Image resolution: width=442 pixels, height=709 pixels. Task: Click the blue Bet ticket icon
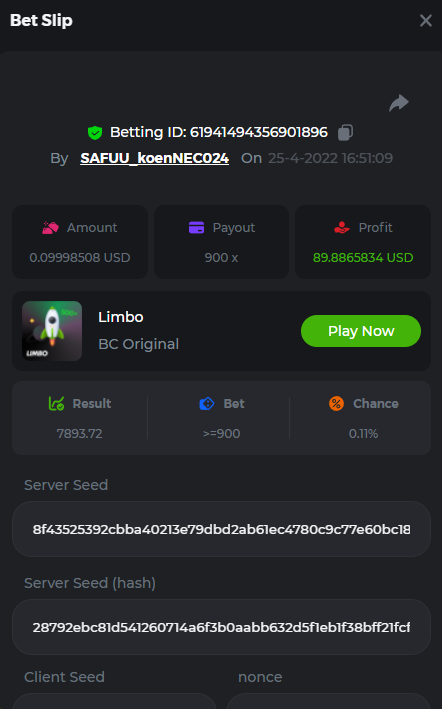pyautogui.click(x=207, y=403)
